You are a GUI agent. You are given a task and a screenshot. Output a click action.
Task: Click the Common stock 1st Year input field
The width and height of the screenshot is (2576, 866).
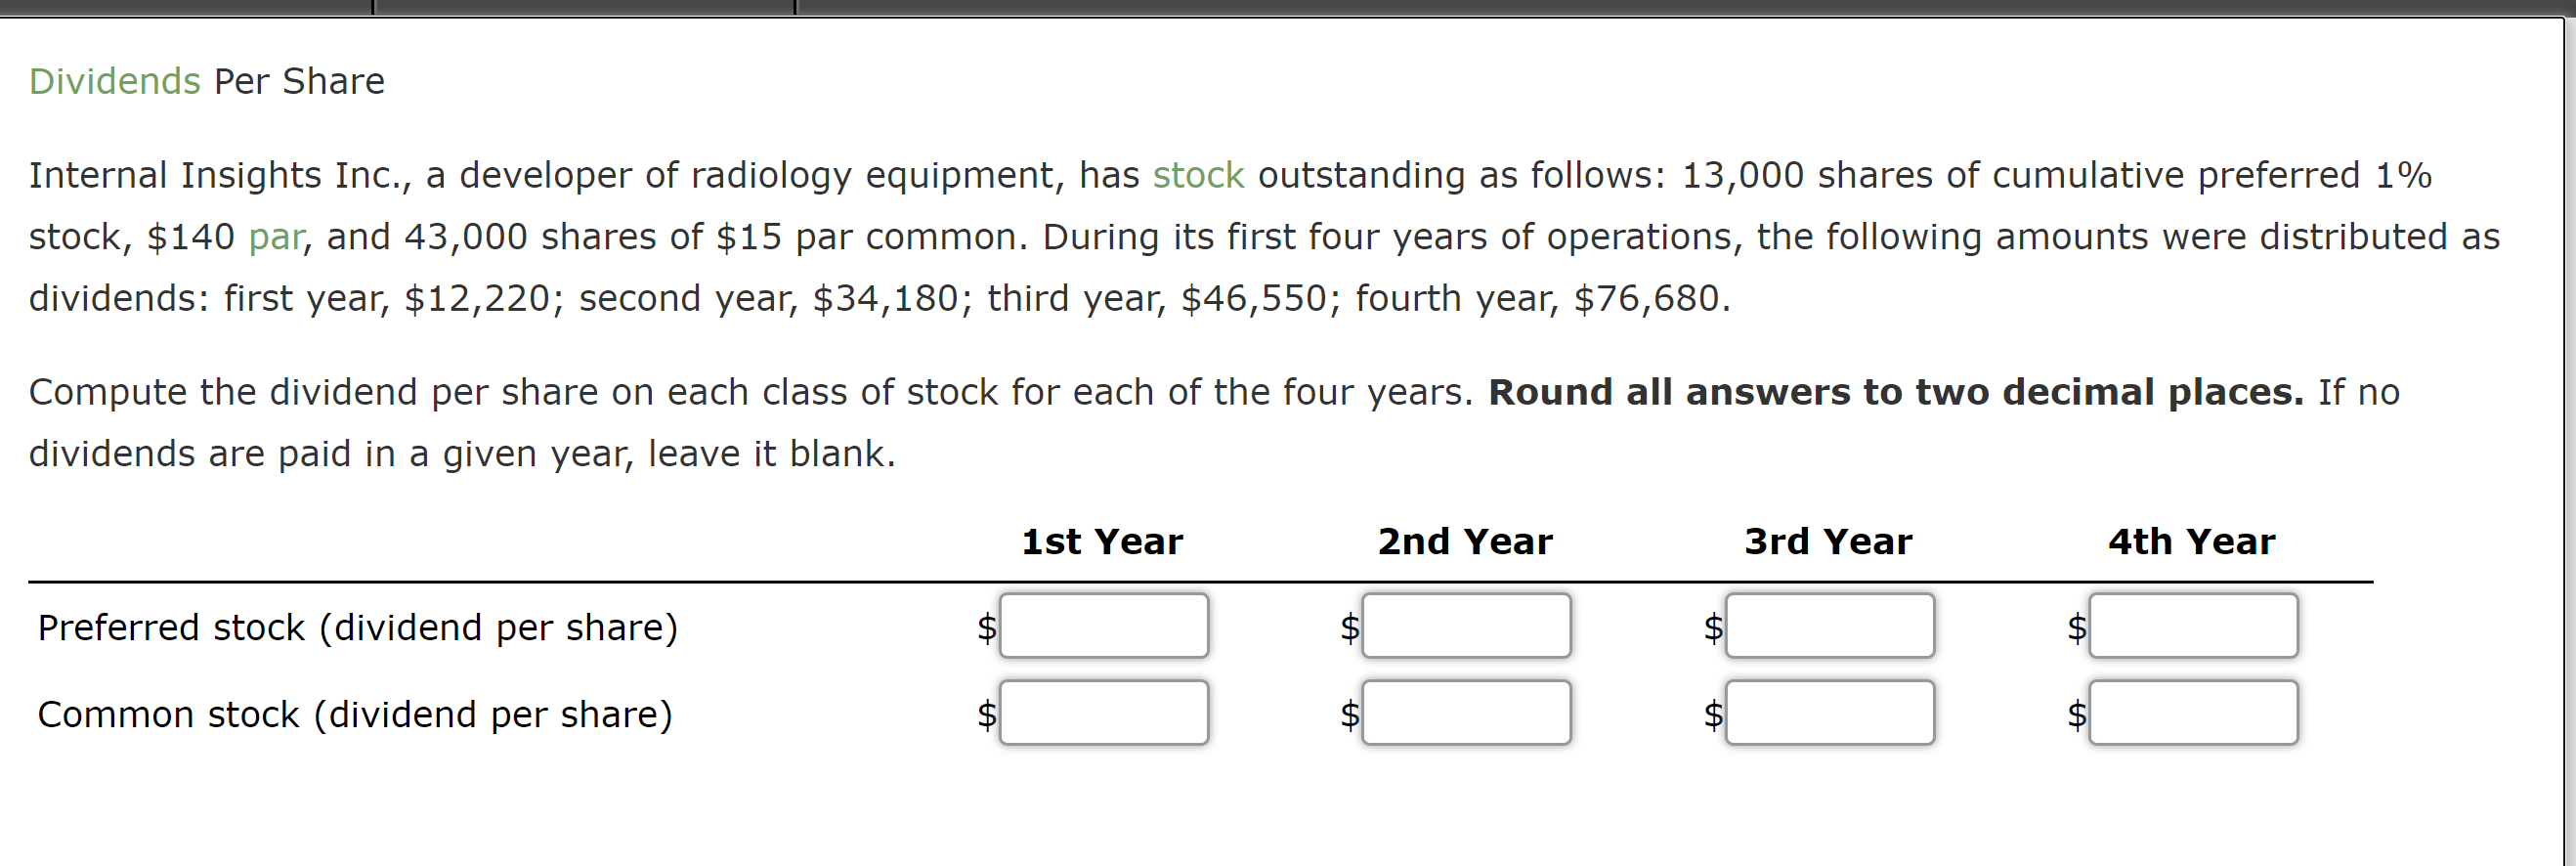click(x=1104, y=713)
